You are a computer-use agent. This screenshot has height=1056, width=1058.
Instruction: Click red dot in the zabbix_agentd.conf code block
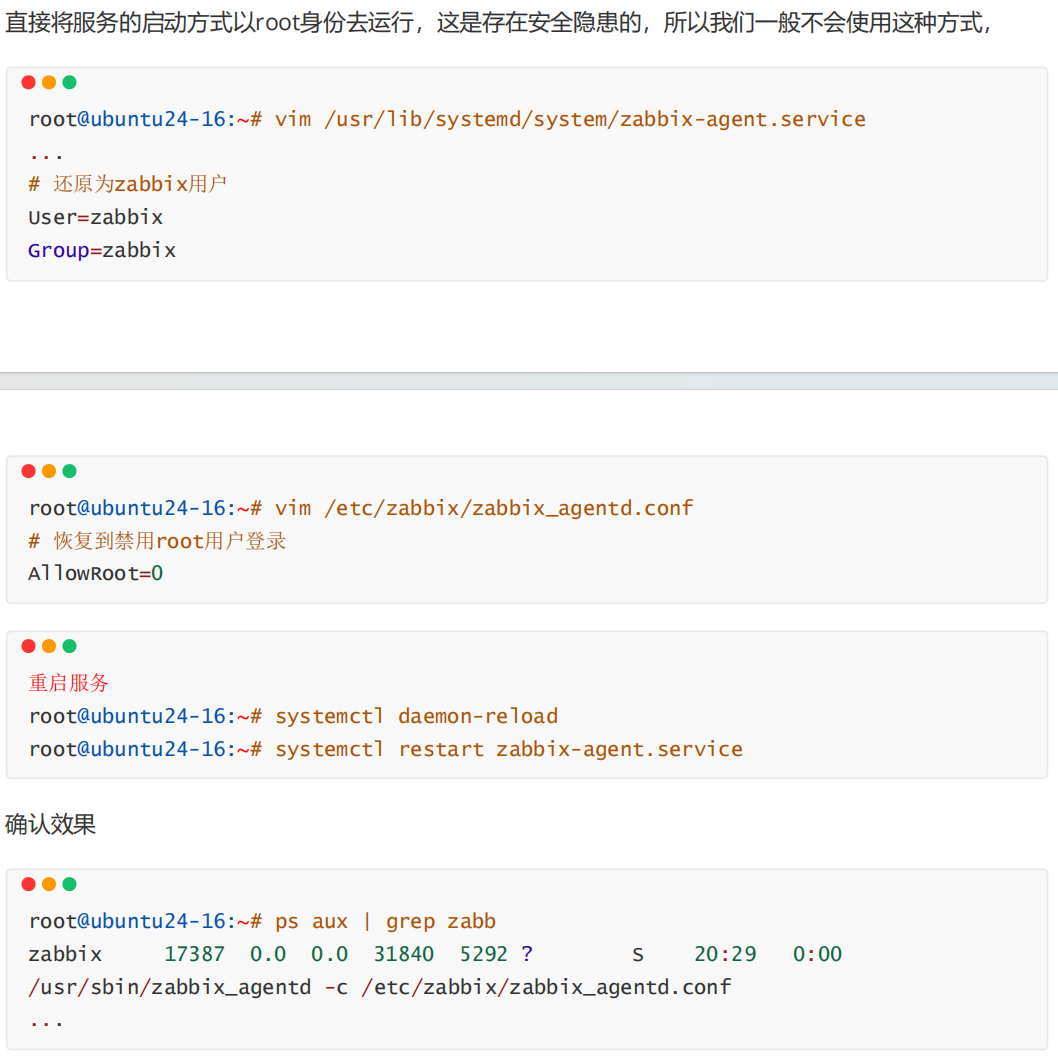point(28,471)
